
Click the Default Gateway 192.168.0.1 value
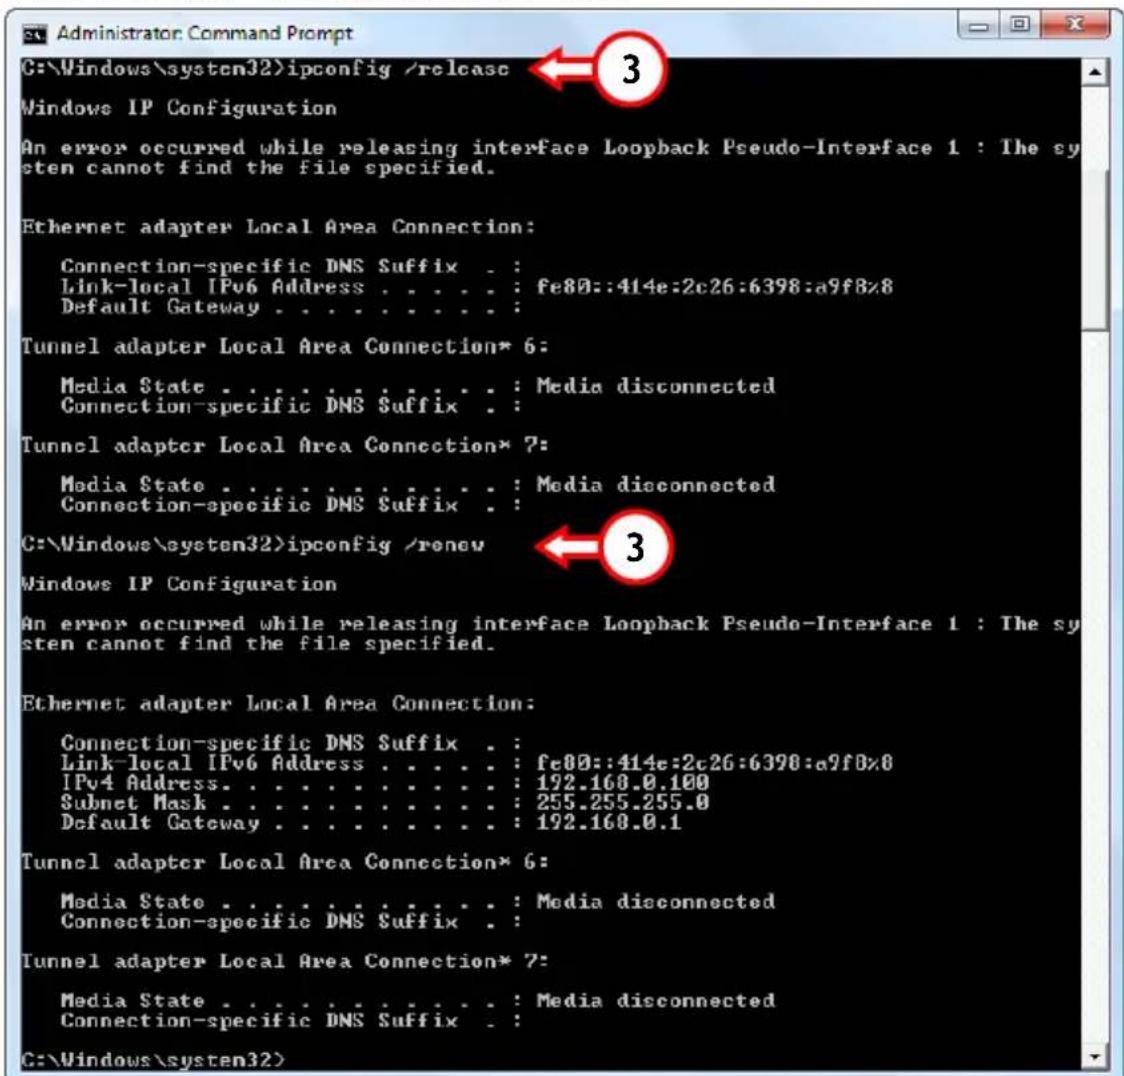point(609,822)
